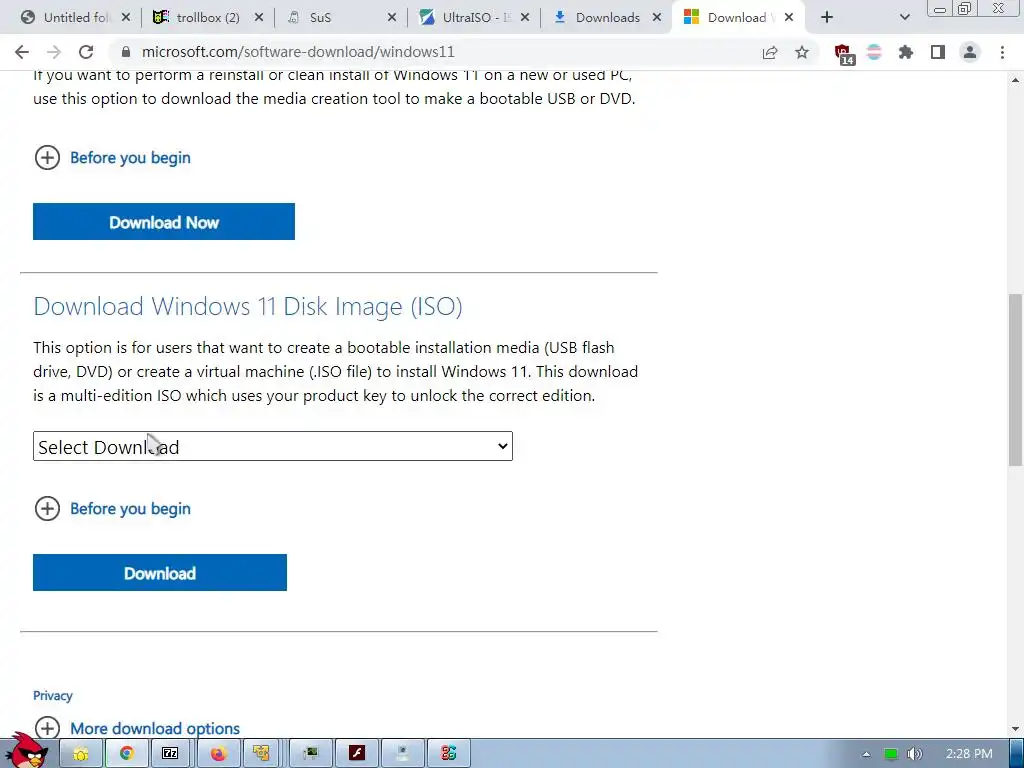The image size is (1024, 768).
Task: Click the page vertical scrollbar thumb
Action: 1015,379
